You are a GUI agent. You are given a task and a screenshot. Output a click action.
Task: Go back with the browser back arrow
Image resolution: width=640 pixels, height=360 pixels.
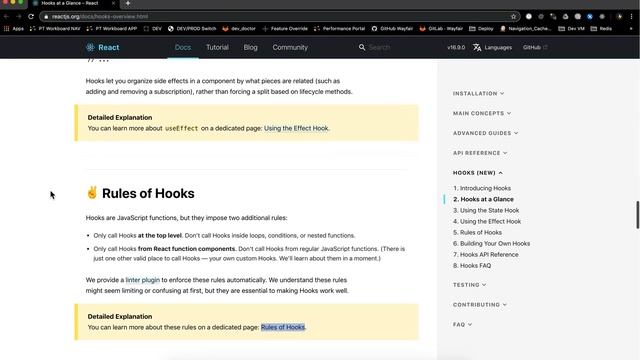[6, 16]
